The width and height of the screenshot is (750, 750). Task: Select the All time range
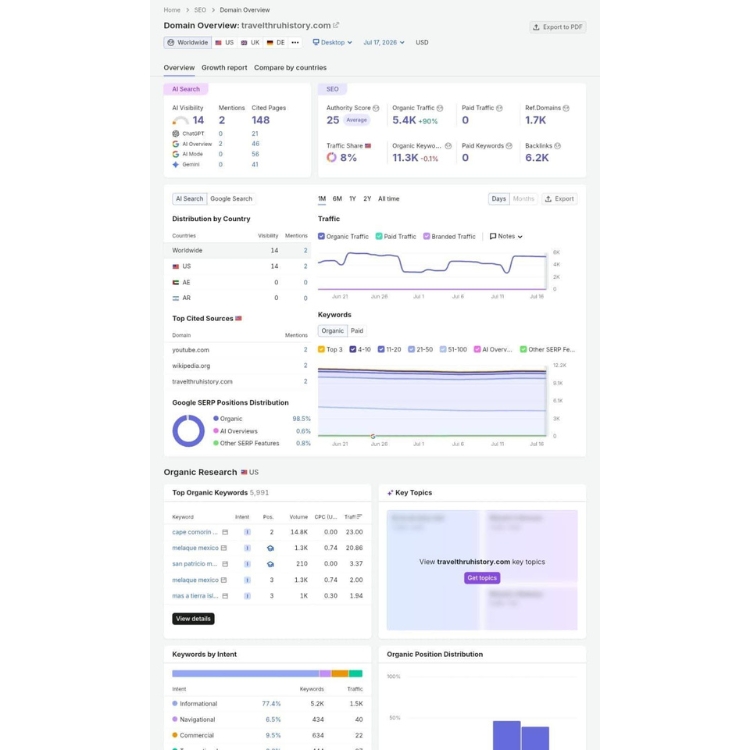click(388, 199)
